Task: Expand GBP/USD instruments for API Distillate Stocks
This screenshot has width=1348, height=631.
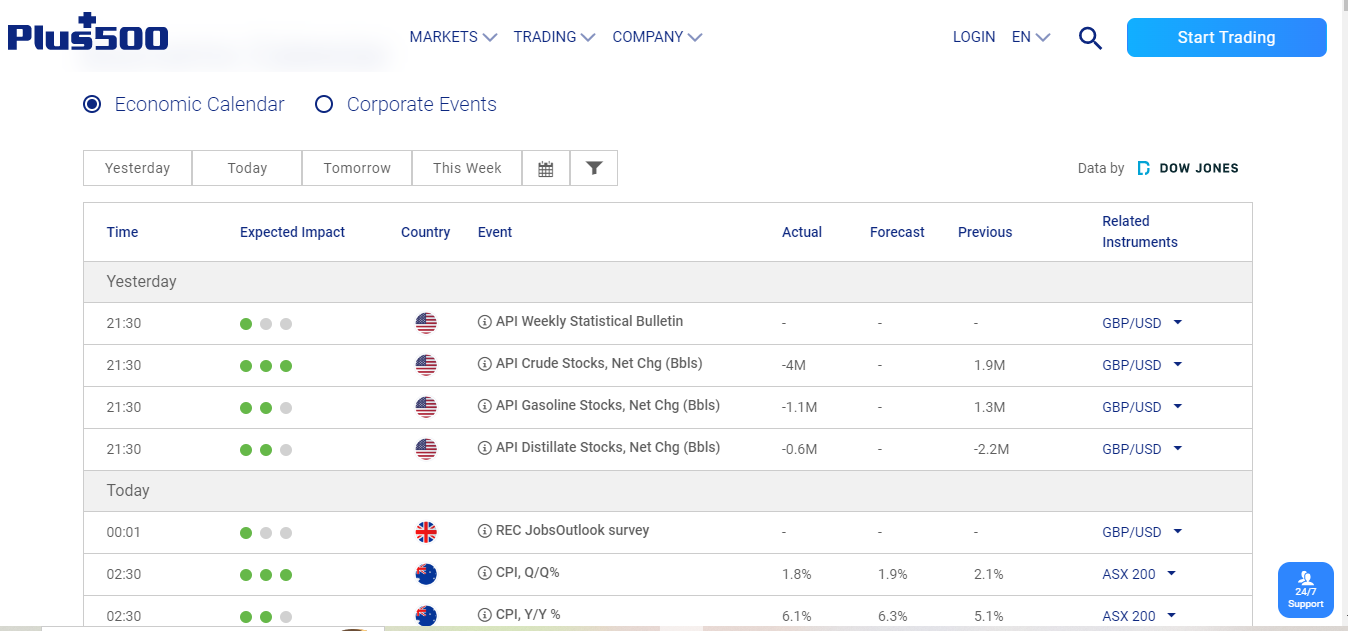Action: coord(1142,449)
